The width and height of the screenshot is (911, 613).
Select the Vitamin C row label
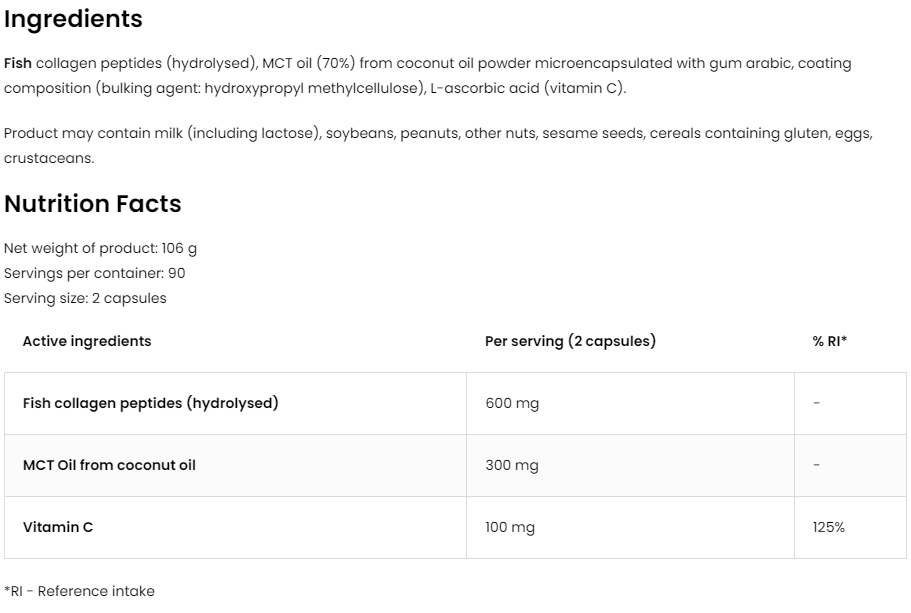(x=58, y=527)
